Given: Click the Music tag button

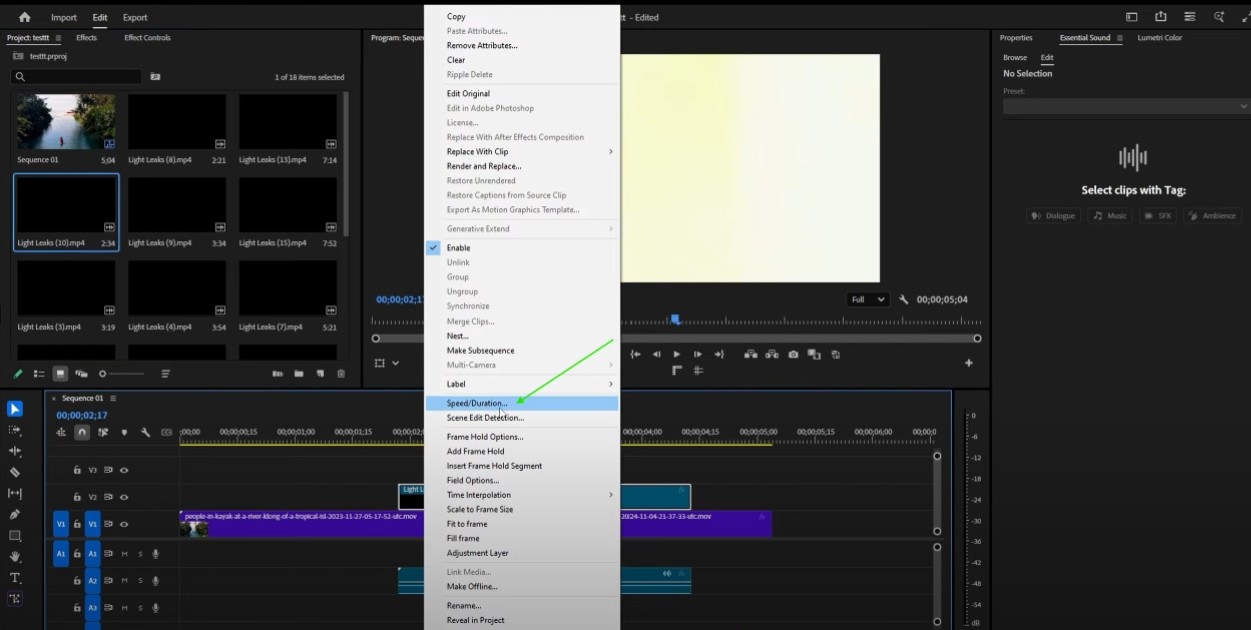Looking at the screenshot, I should (1110, 216).
